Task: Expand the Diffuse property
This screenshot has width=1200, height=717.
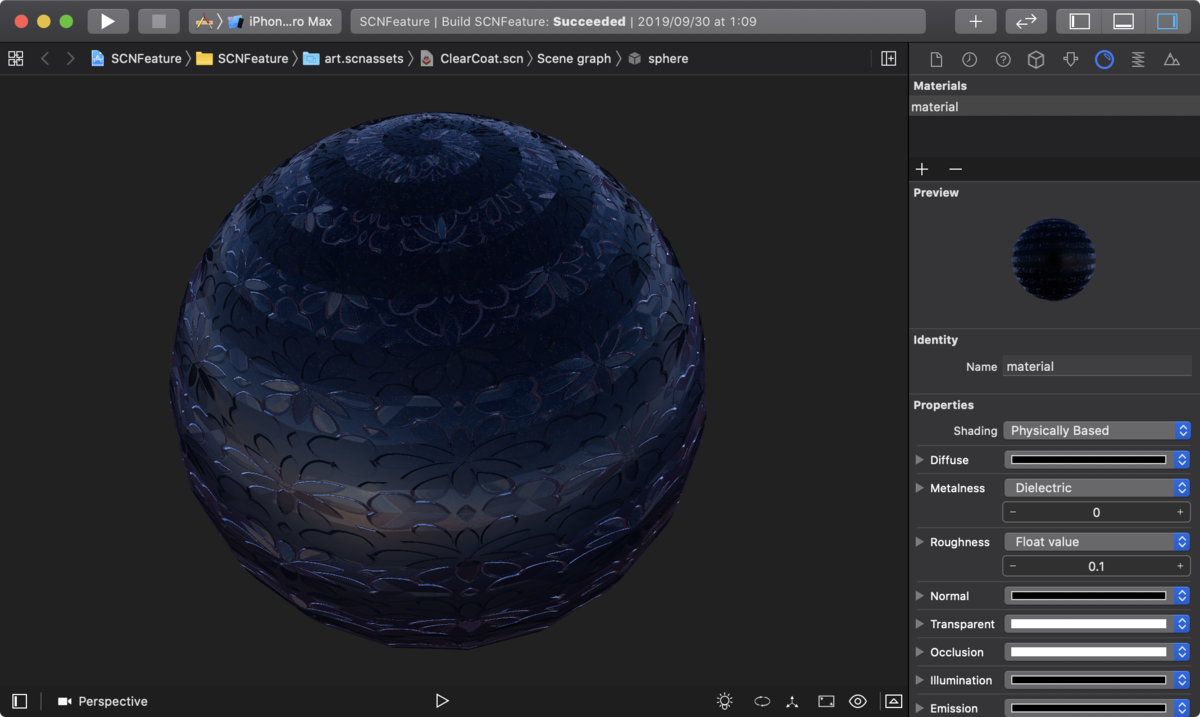Action: pos(920,460)
